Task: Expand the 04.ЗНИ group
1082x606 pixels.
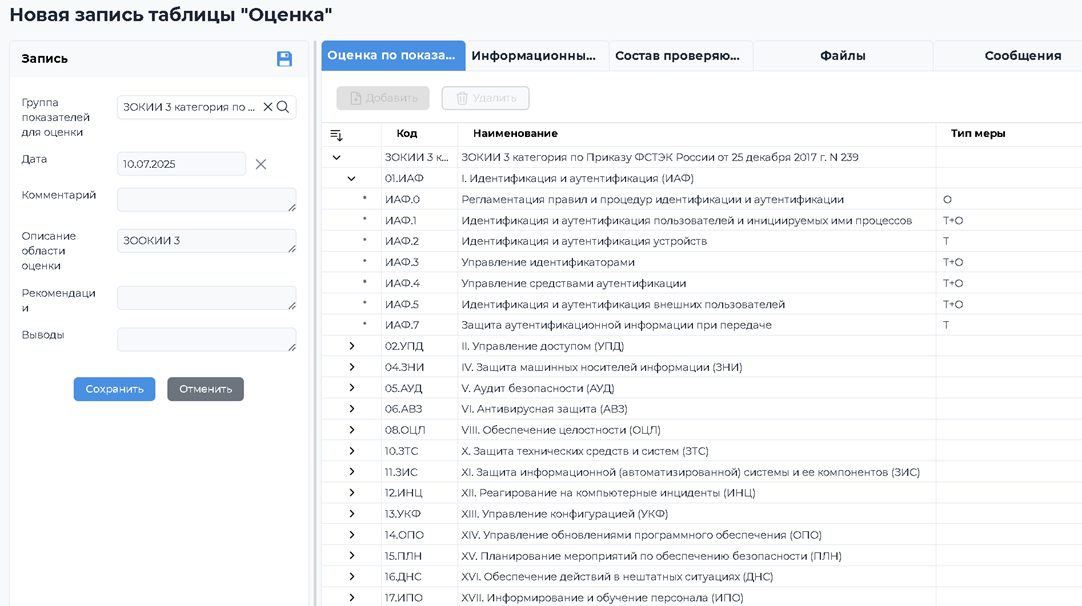Action: [351, 366]
